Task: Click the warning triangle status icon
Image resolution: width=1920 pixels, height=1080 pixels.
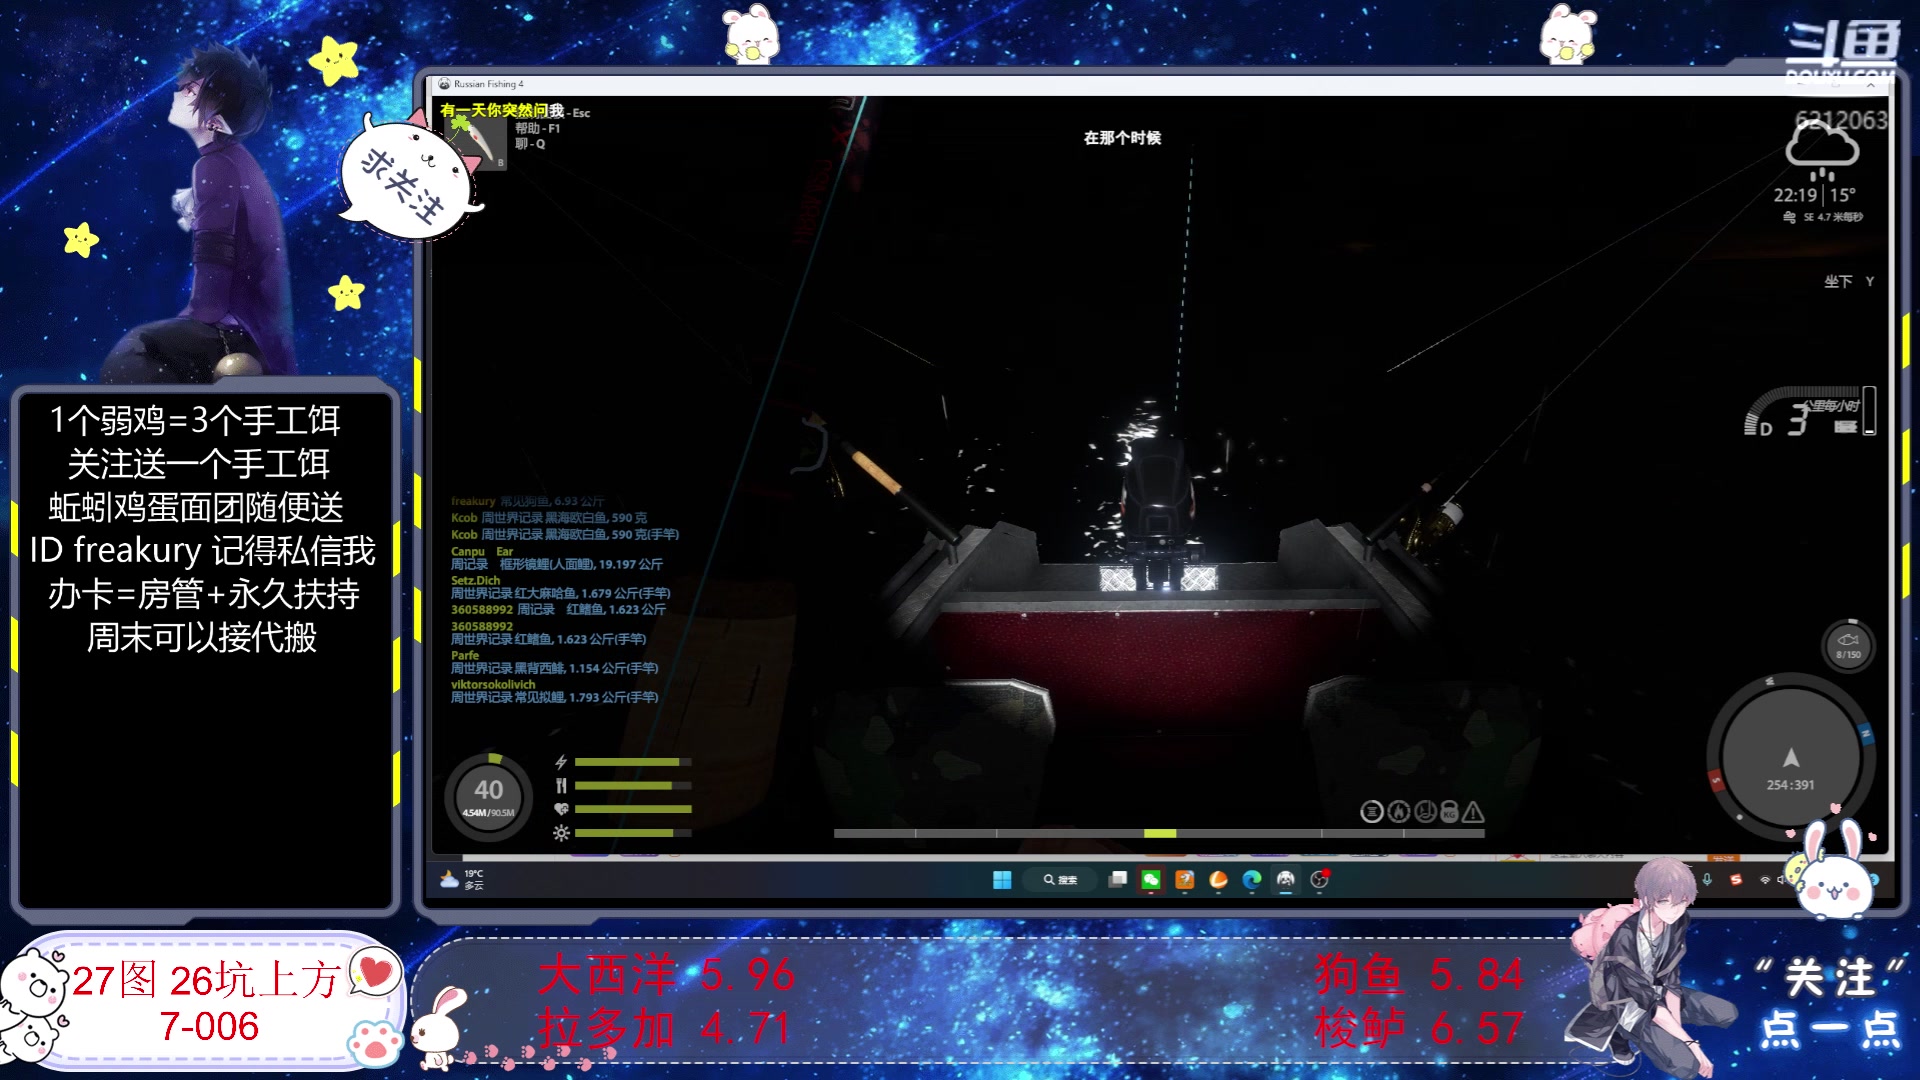Action: click(x=1474, y=812)
